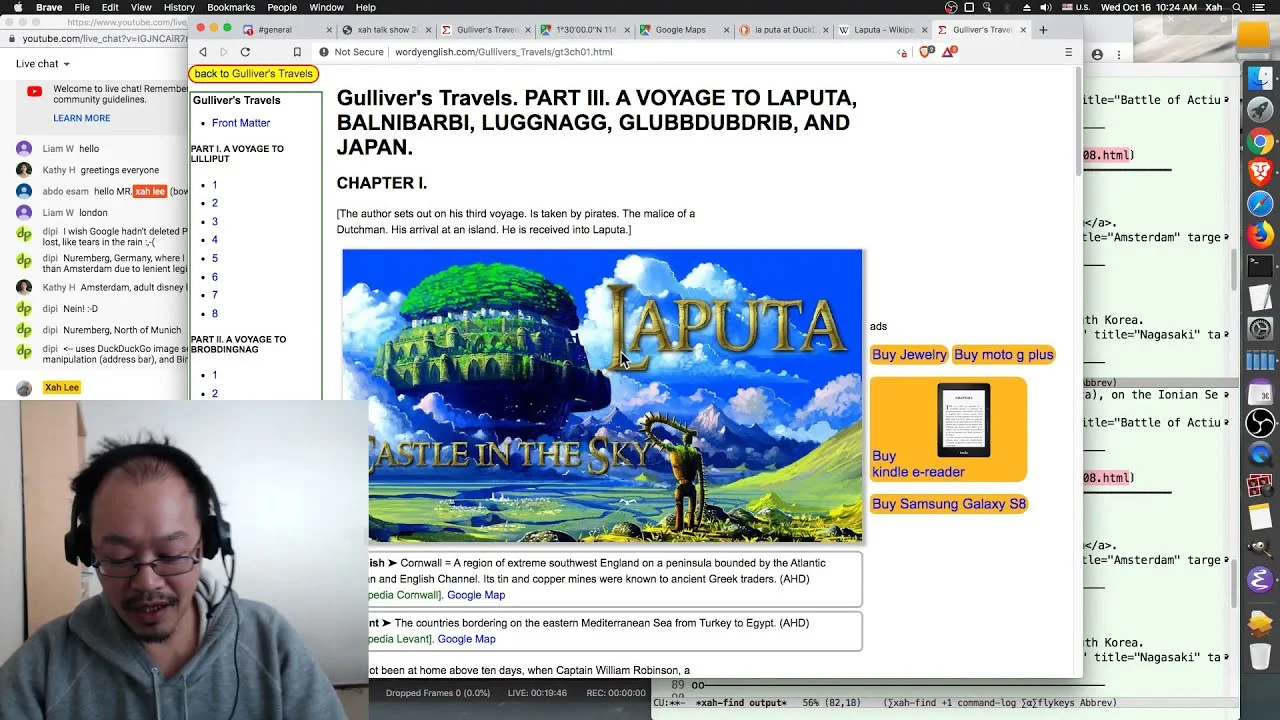1280x720 pixels.
Task: Open System Preferences gear in Dock
Action: coord(1260,328)
